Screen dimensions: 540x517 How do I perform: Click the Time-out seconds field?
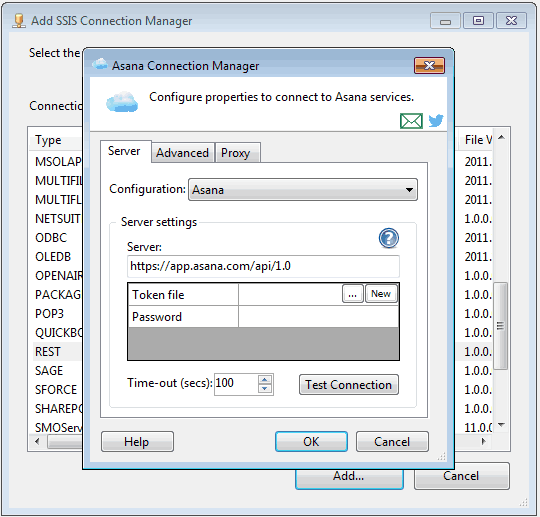click(x=236, y=384)
